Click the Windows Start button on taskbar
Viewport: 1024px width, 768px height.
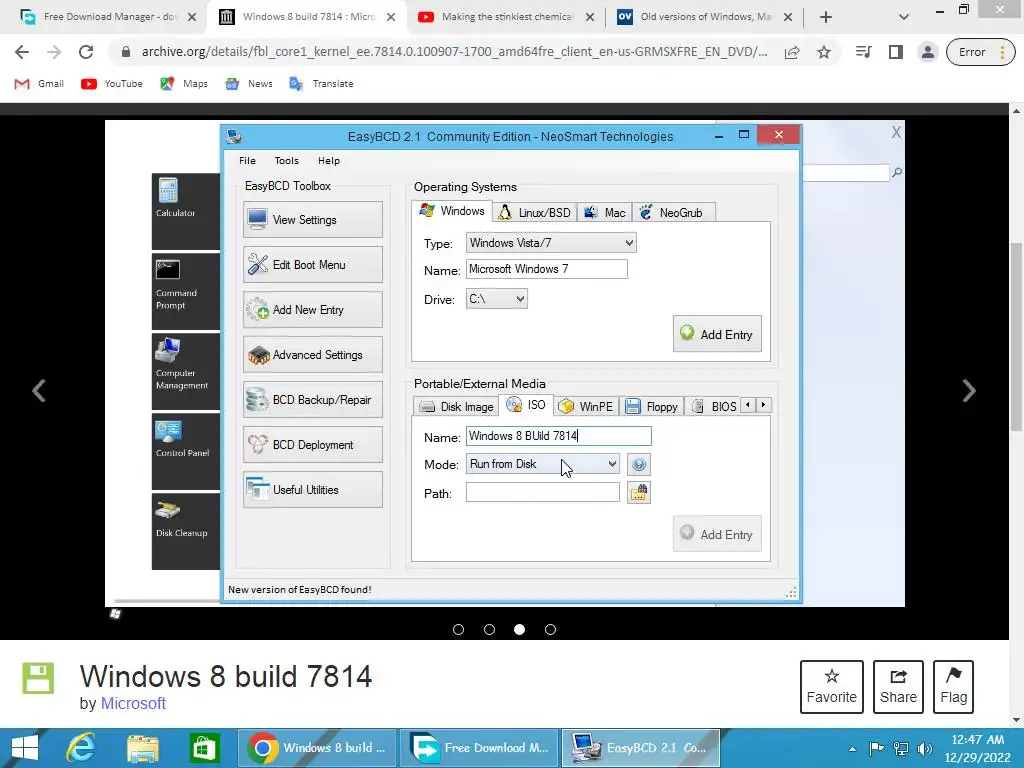(x=25, y=748)
